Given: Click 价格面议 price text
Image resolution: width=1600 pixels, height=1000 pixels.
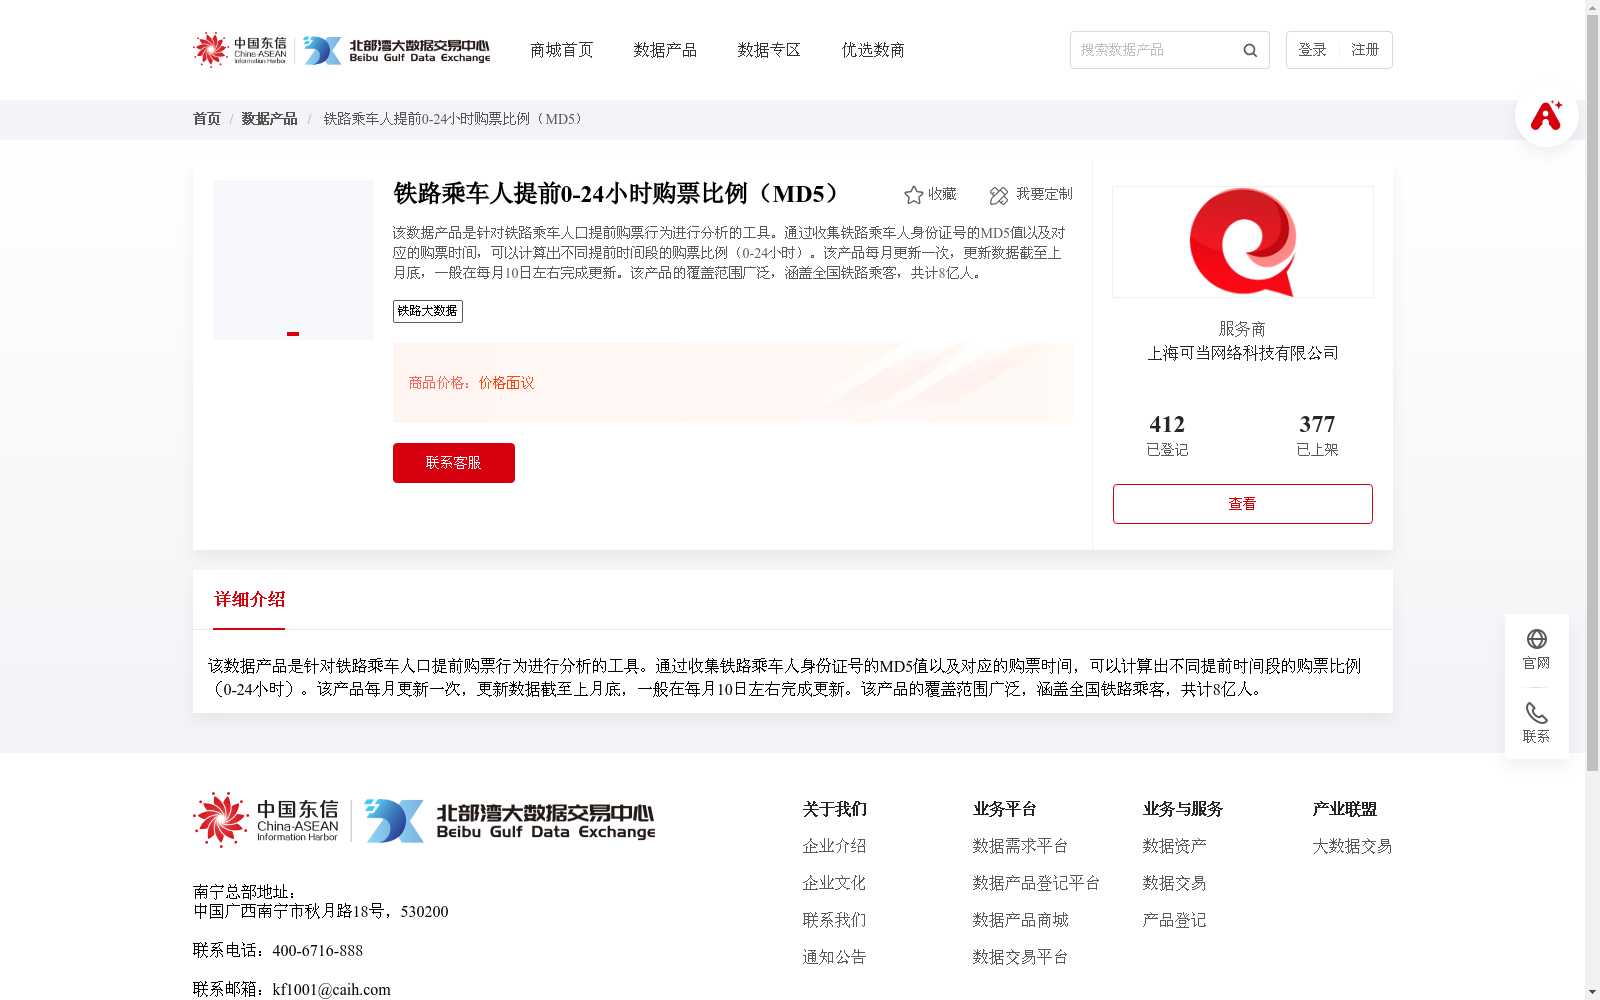Looking at the screenshot, I should [506, 383].
